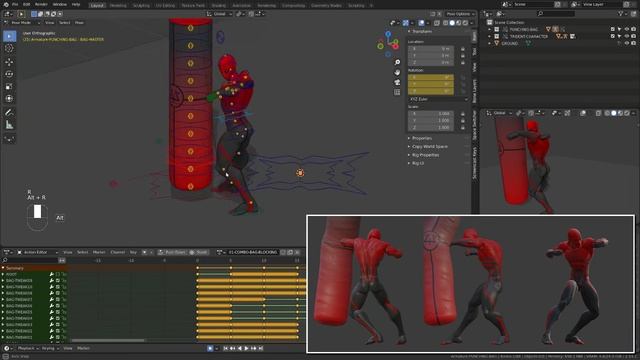Open the Marker menu in Action Editor header

(99, 252)
